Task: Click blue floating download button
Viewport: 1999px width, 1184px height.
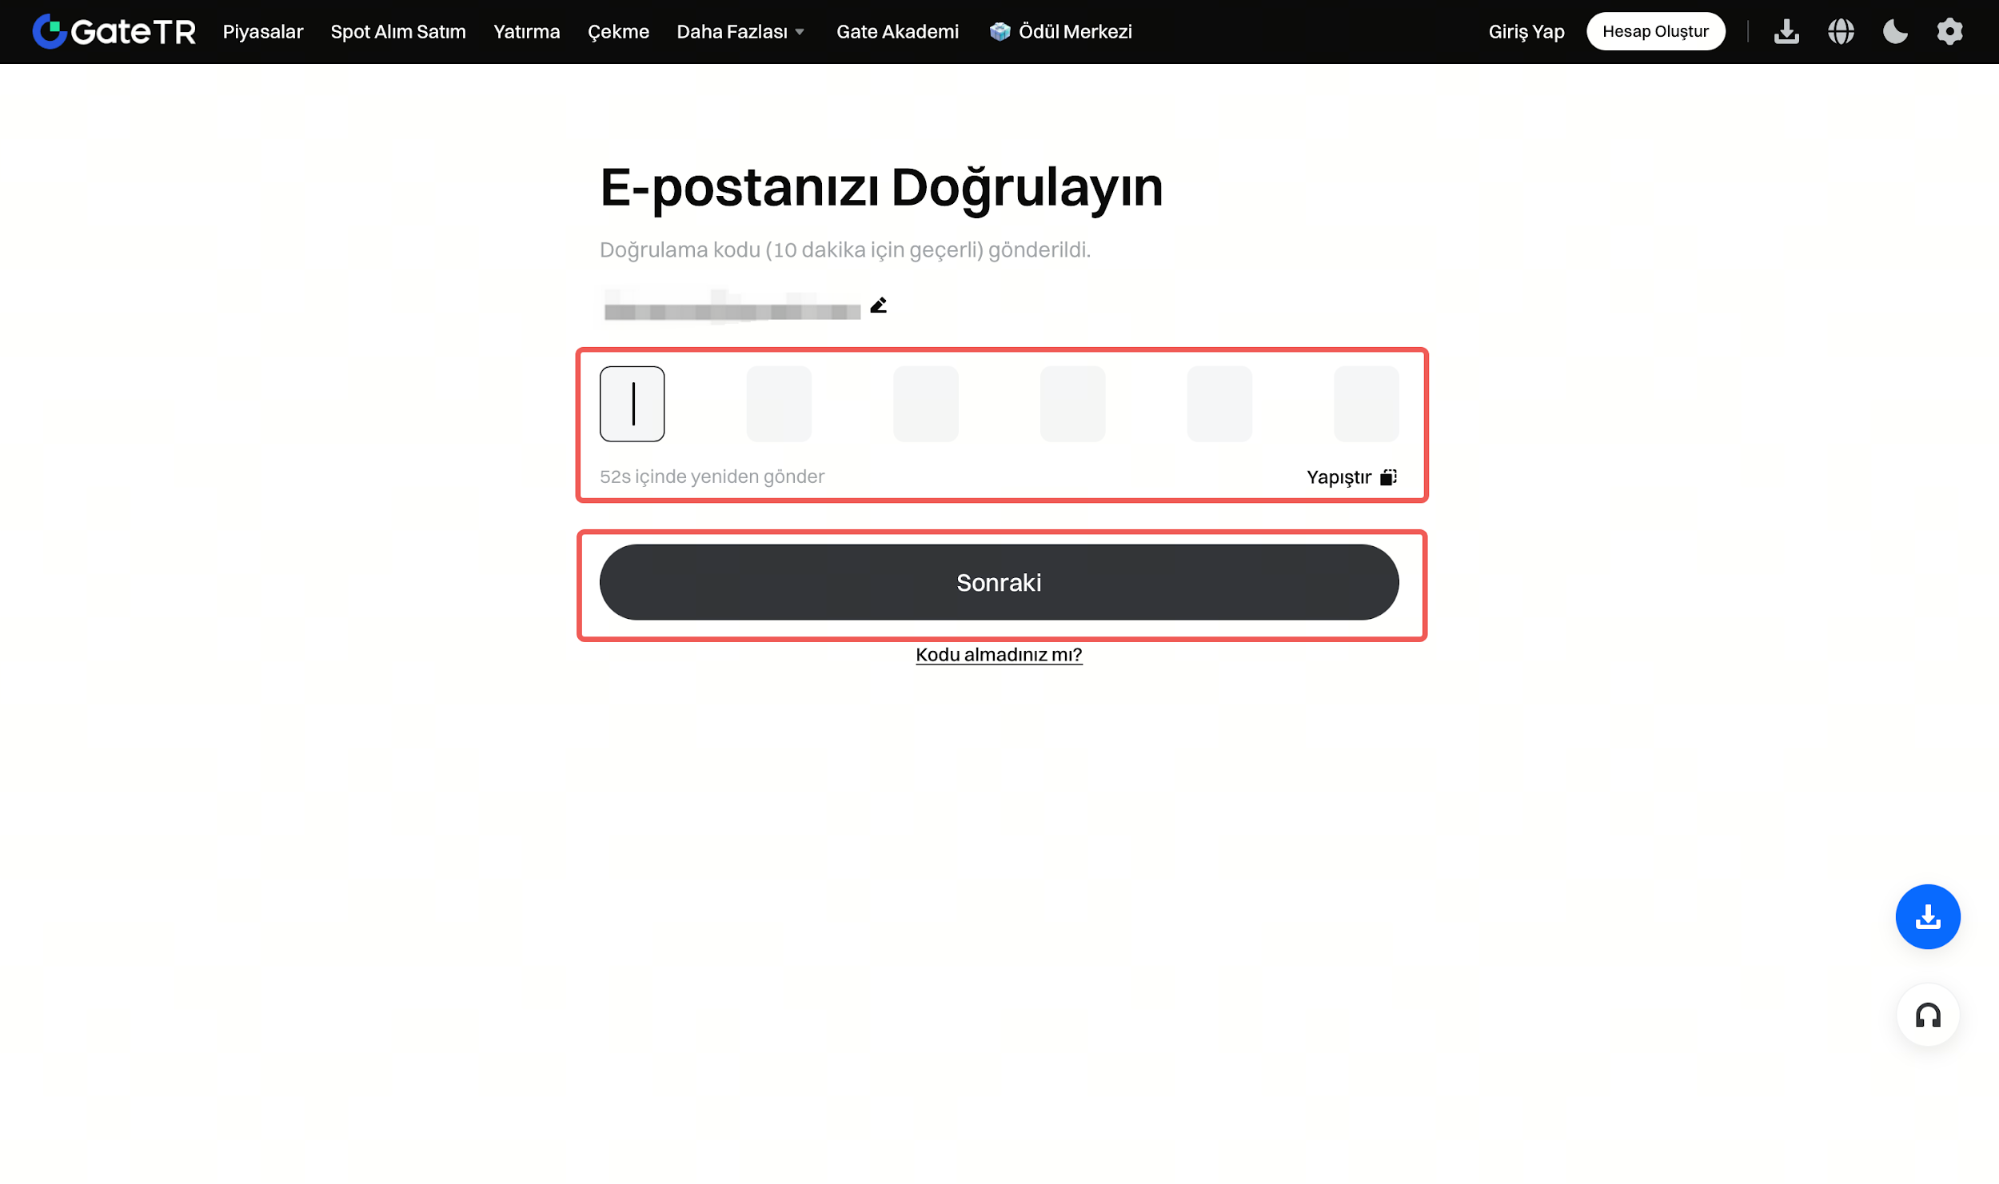Action: [x=1927, y=916]
